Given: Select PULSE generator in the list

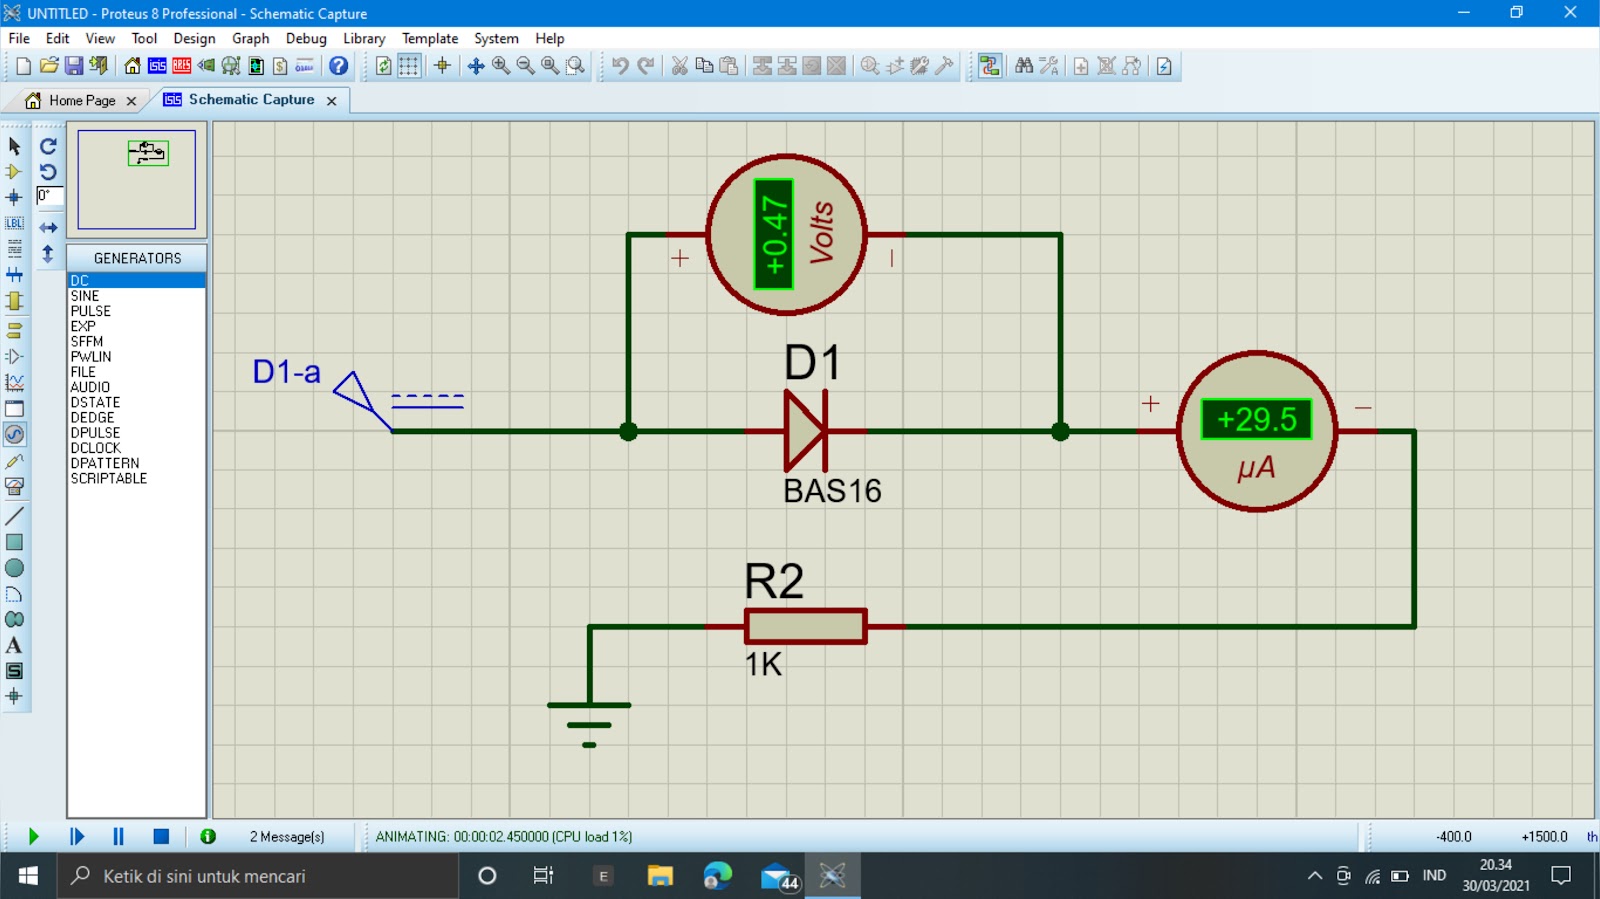Looking at the screenshot, I should coord(137,311).
